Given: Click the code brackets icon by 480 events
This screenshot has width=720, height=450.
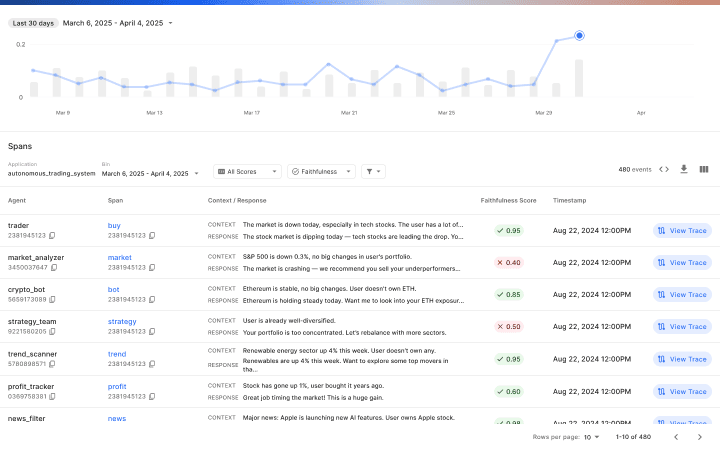Looking at the screenshot, I should coord(664,169).
